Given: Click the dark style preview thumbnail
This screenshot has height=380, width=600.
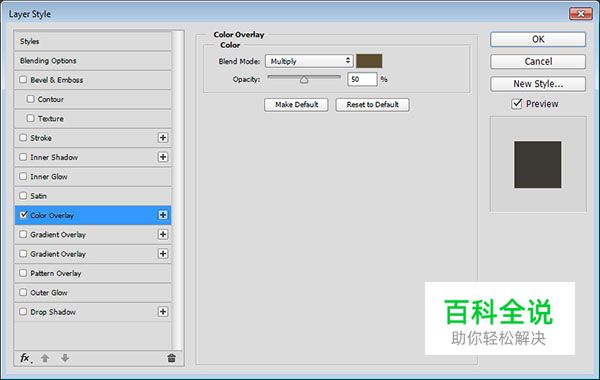Looking at the screenshot, I should tap(538, 165).
